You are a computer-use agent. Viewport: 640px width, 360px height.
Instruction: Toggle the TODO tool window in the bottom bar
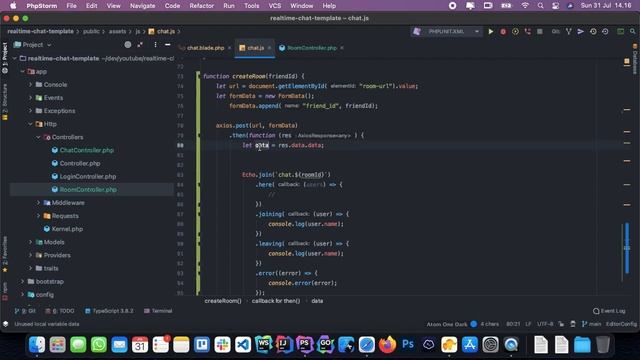point(60,311)
